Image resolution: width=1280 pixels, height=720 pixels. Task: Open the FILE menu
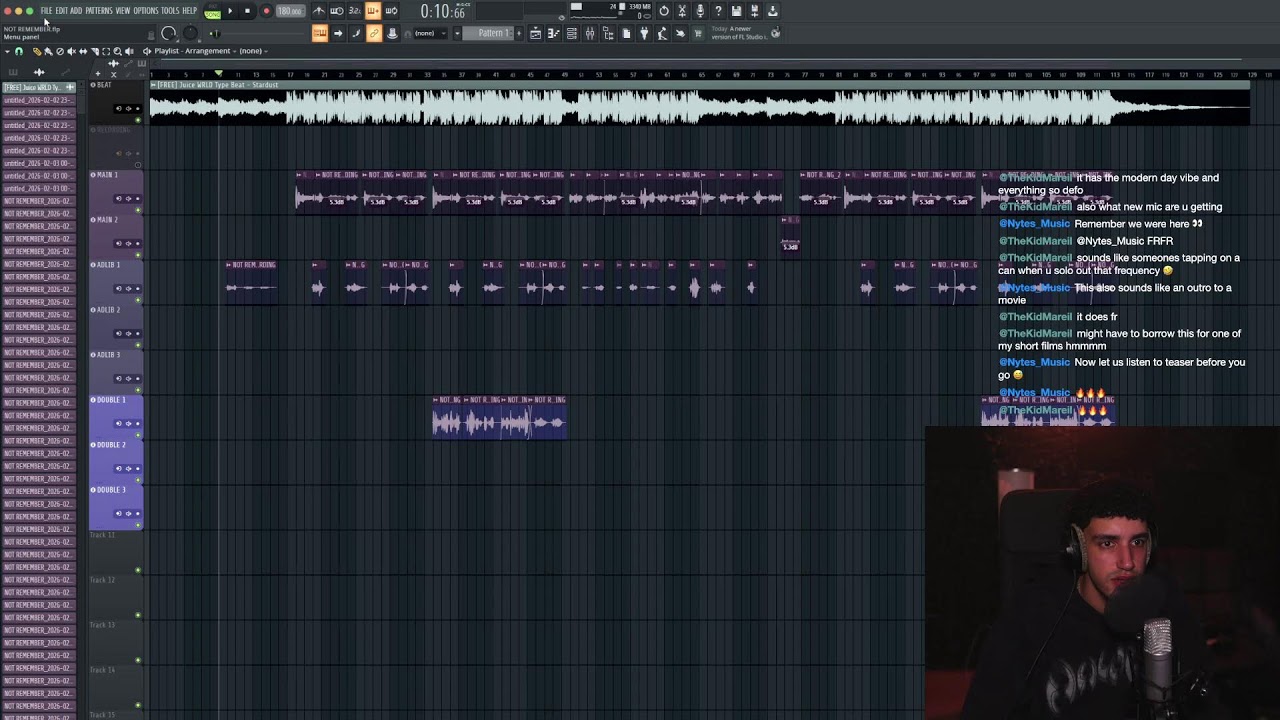coord(46,11)
